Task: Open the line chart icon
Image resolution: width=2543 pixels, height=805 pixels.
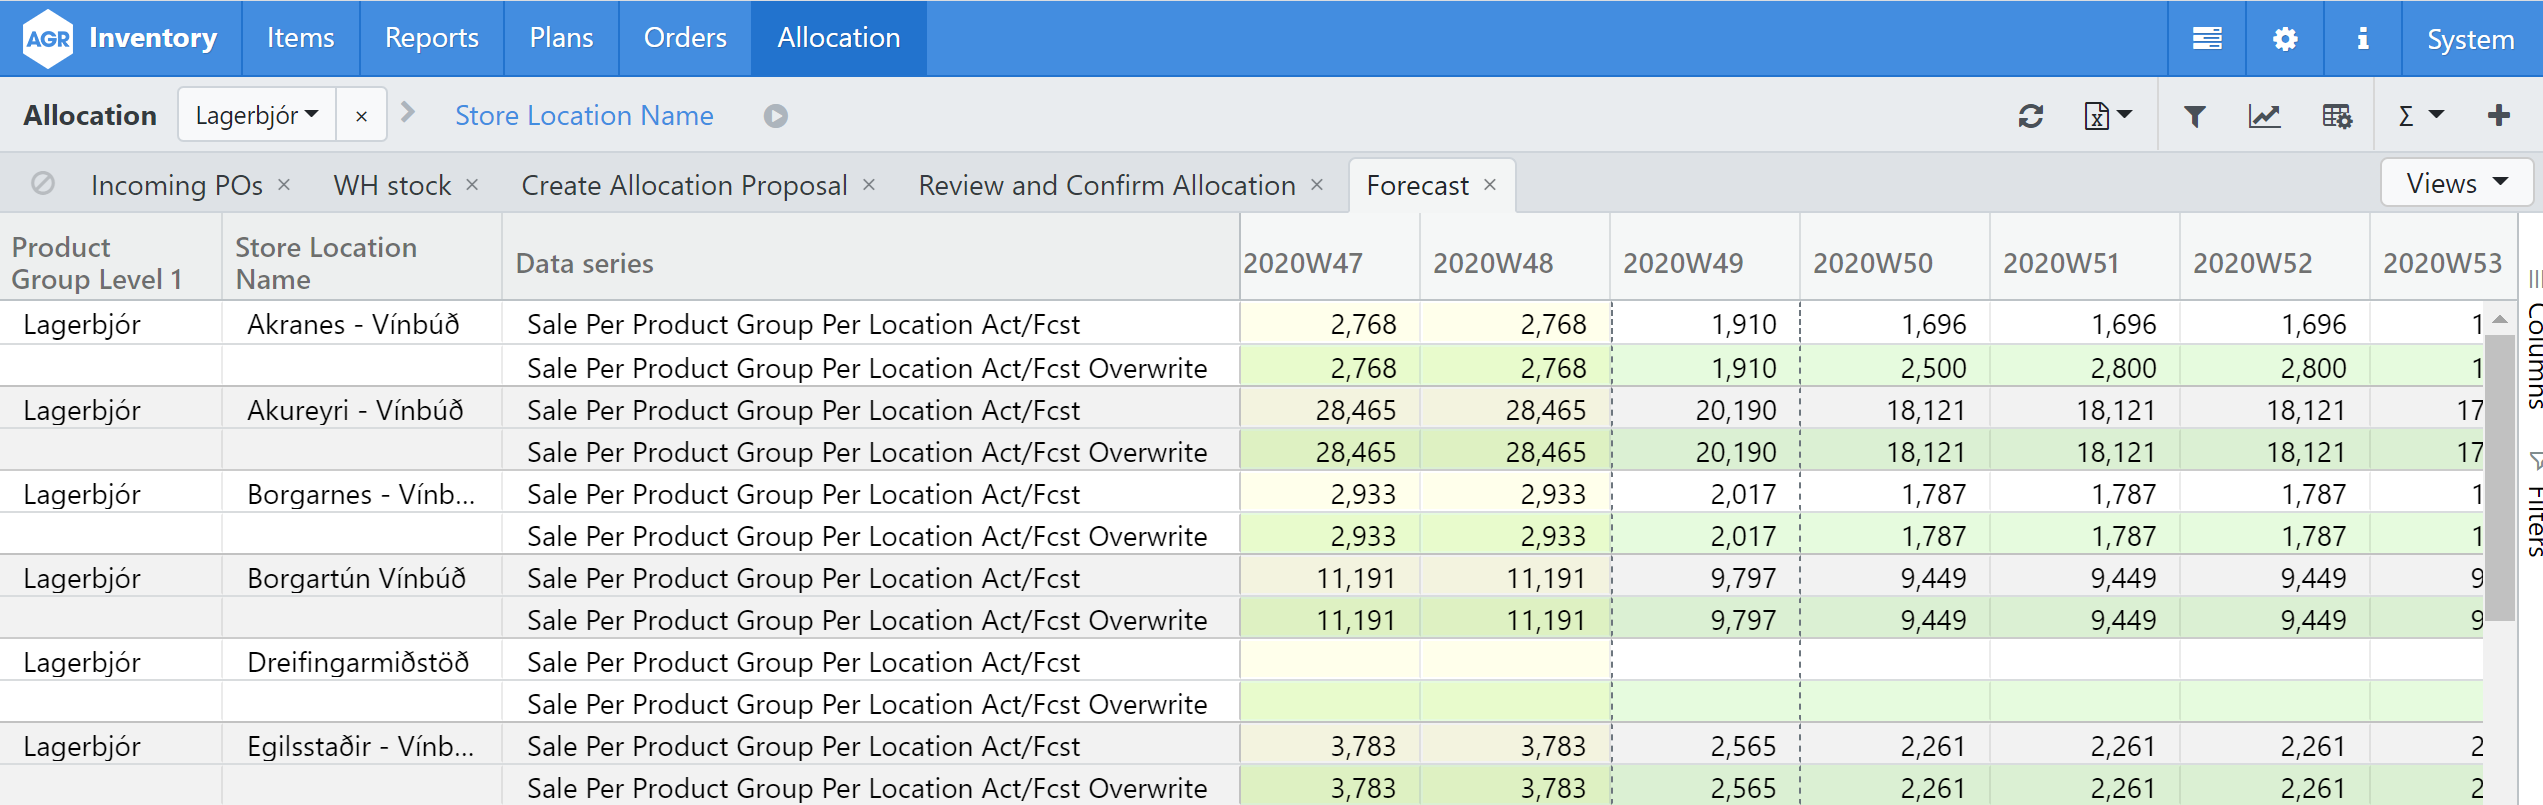Action: point(2264,116)
